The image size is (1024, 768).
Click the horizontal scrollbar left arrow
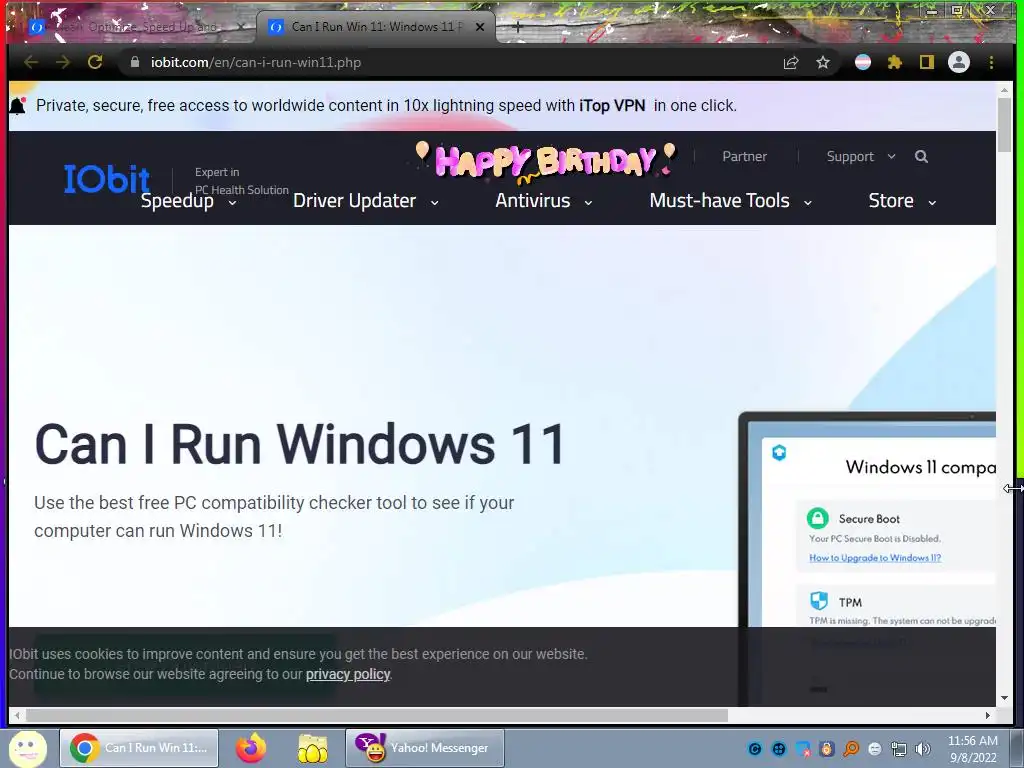tap(17, 715)
